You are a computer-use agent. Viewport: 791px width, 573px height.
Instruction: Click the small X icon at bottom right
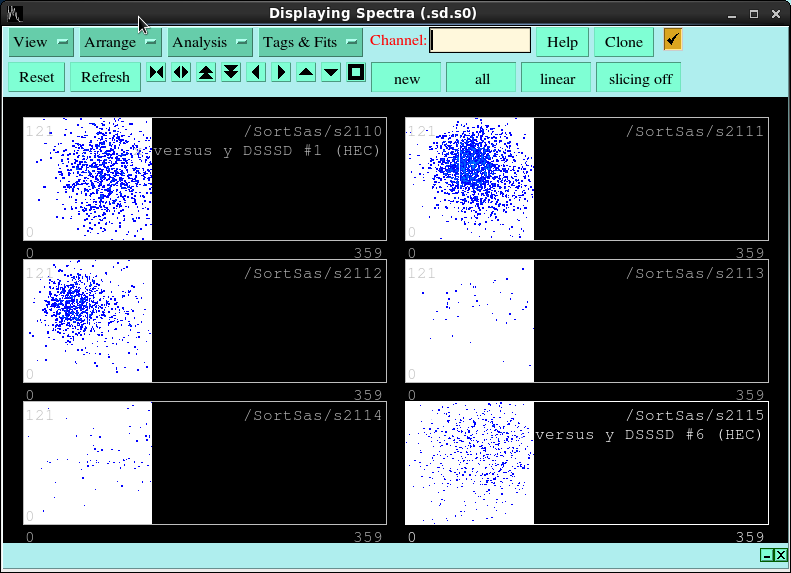point(780,555)
